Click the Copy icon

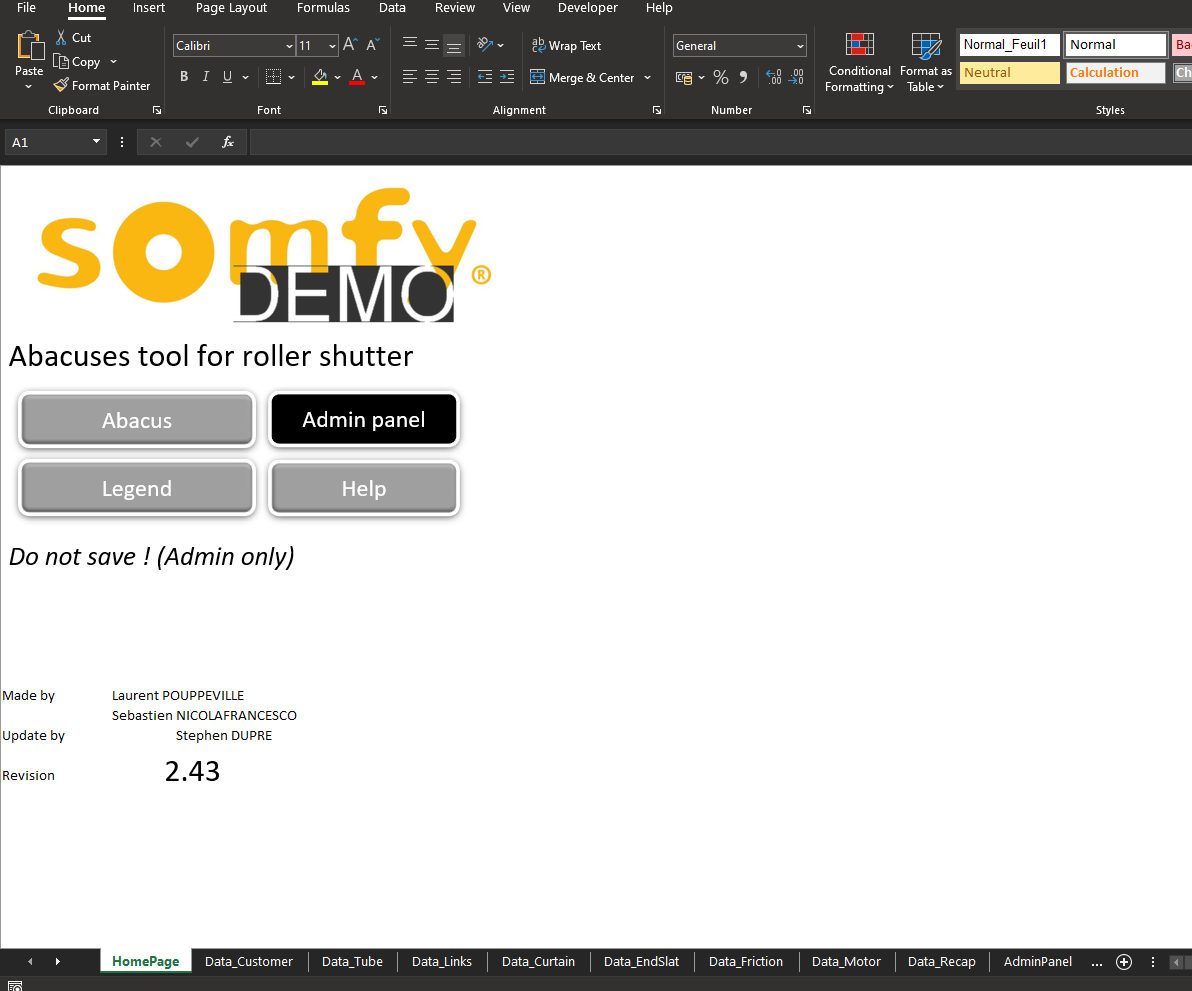coord(61,62)
